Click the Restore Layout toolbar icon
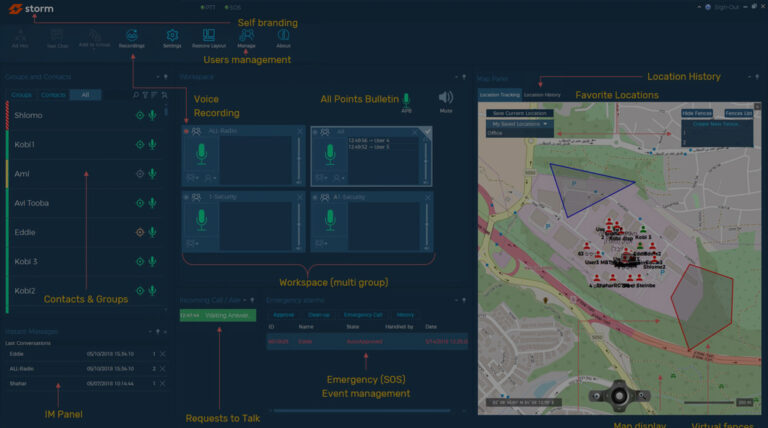 pyautogui.click(x=209, y=38)
